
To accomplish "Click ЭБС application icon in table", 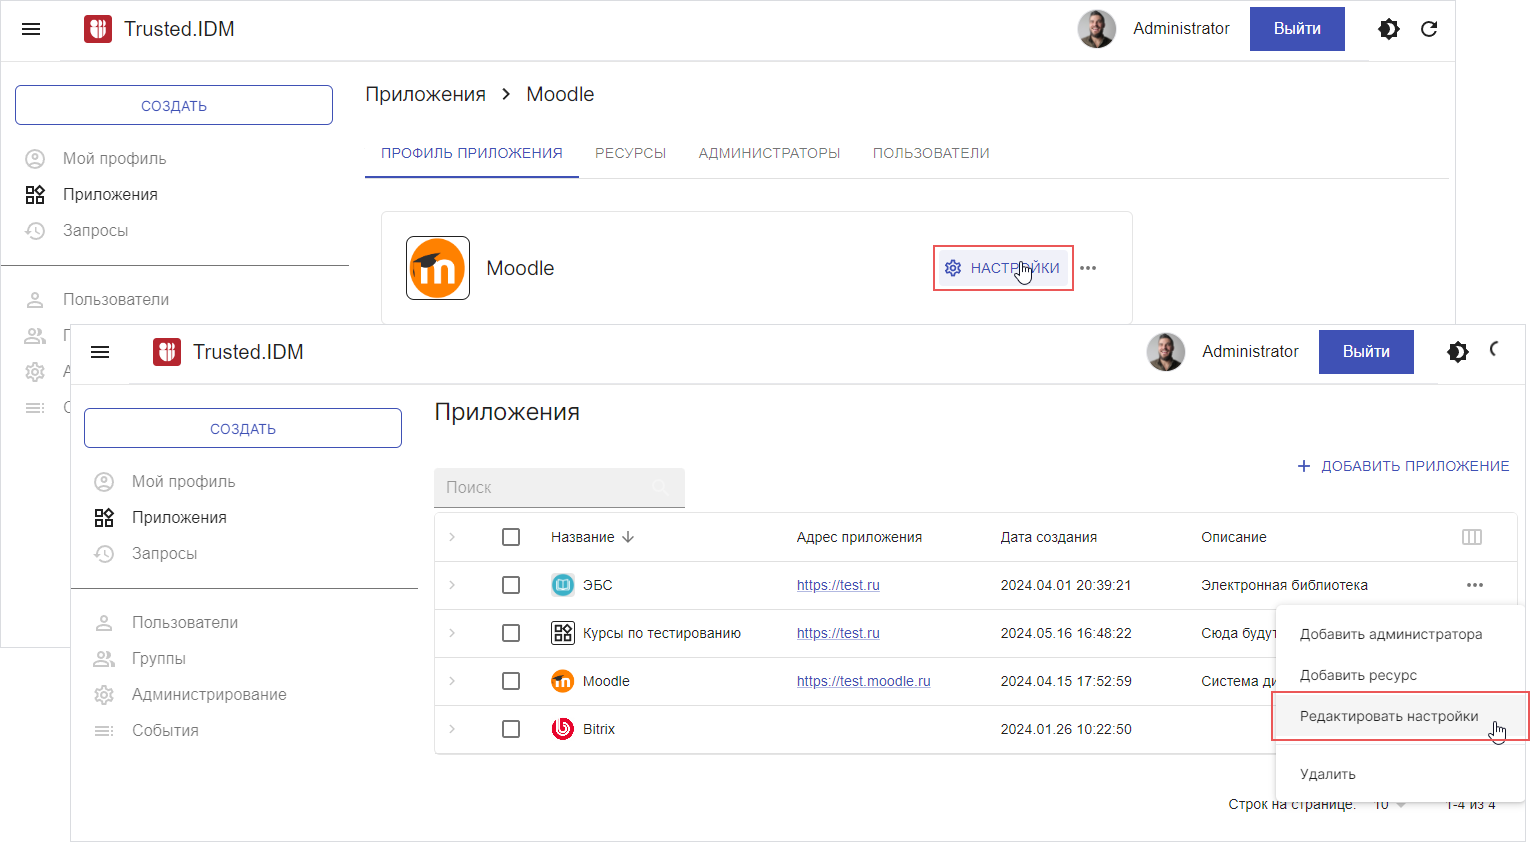I will coord(563,585).
